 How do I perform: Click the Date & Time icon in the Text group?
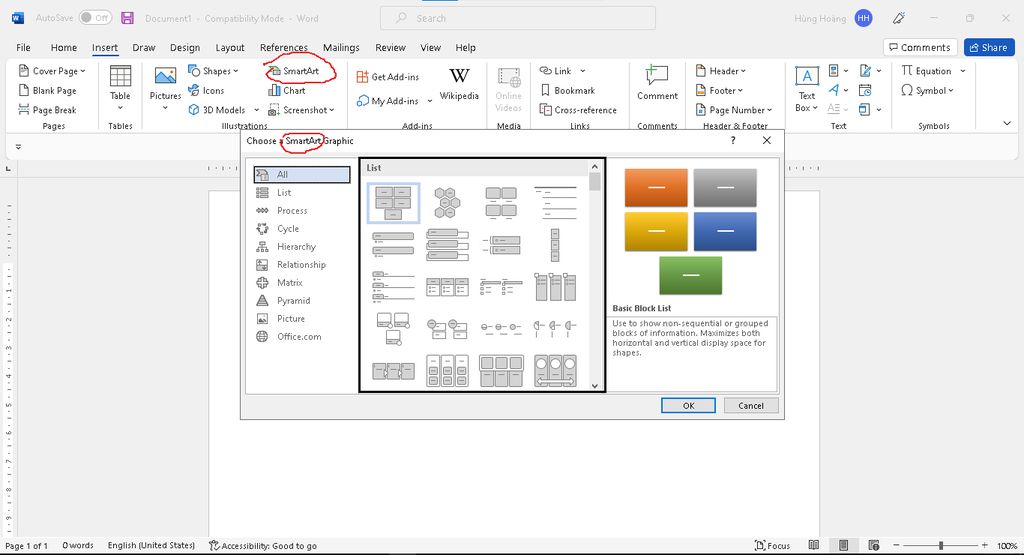point(865,90)
